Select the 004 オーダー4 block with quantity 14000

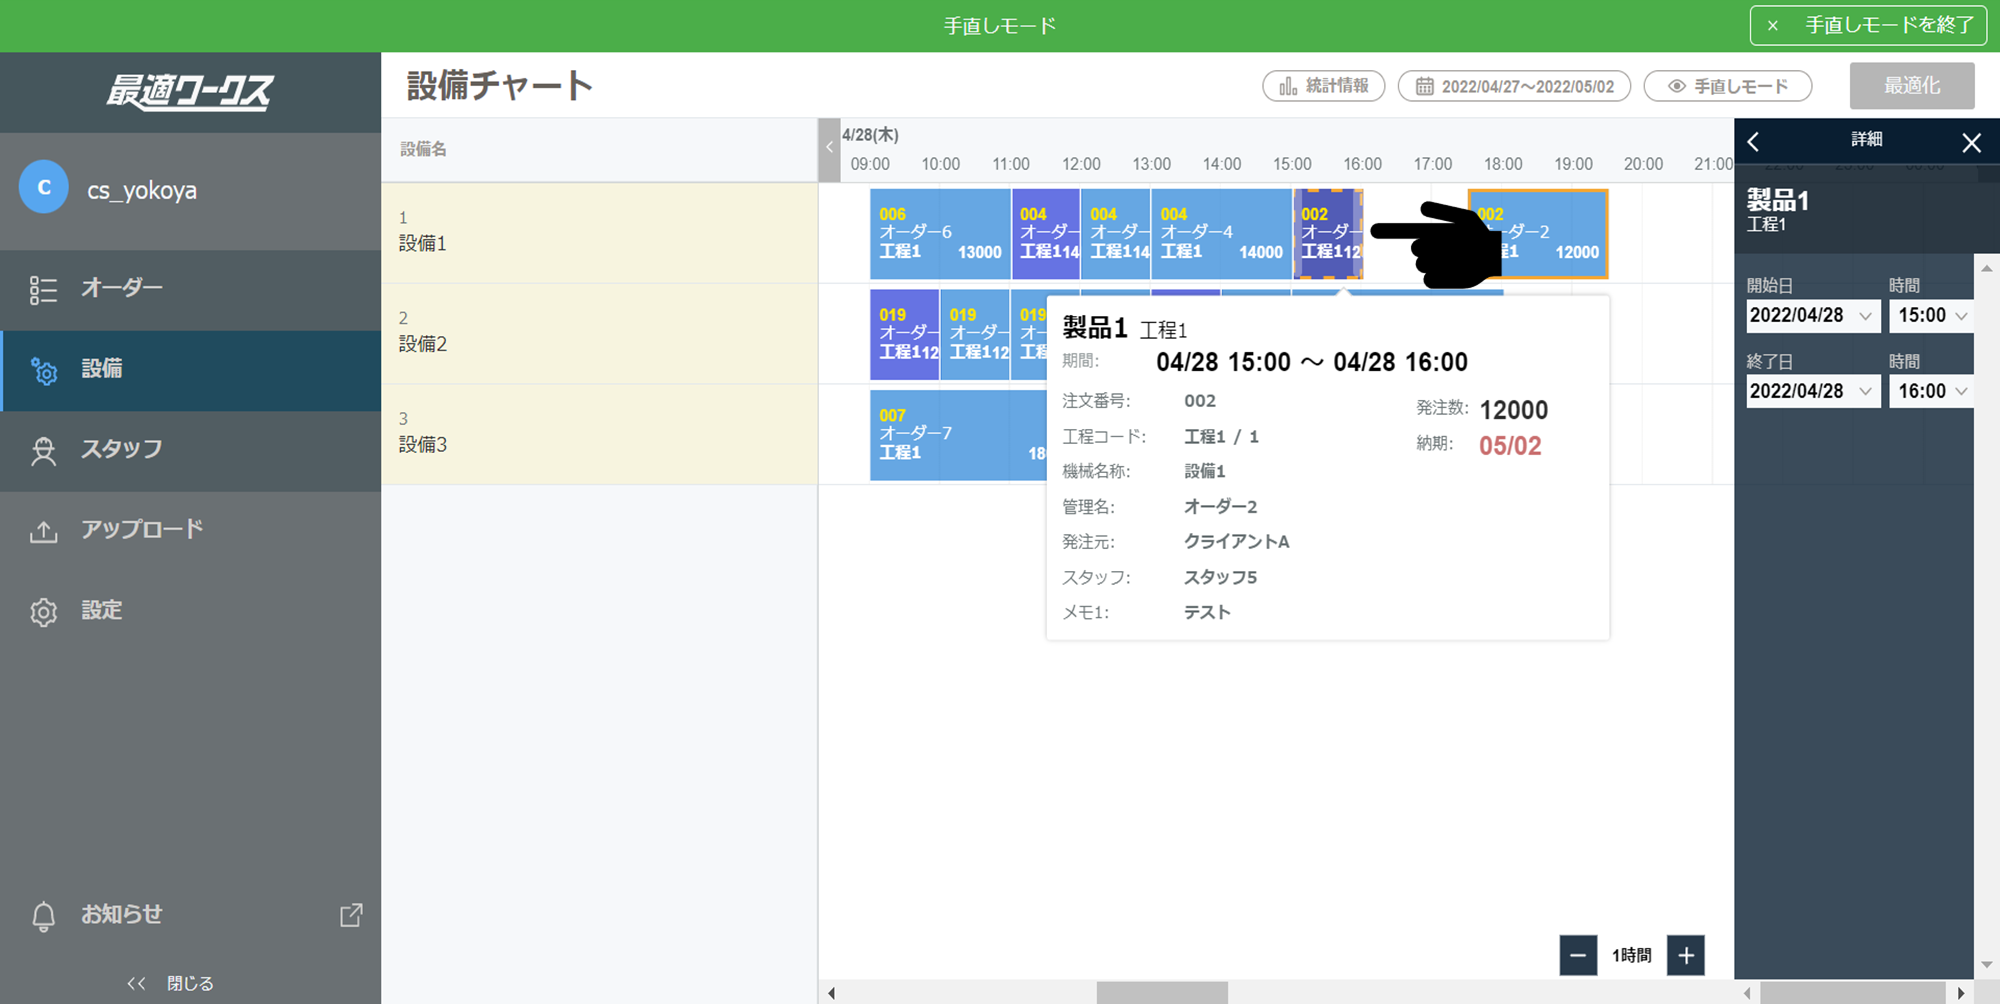click(x=1221, y=234)
